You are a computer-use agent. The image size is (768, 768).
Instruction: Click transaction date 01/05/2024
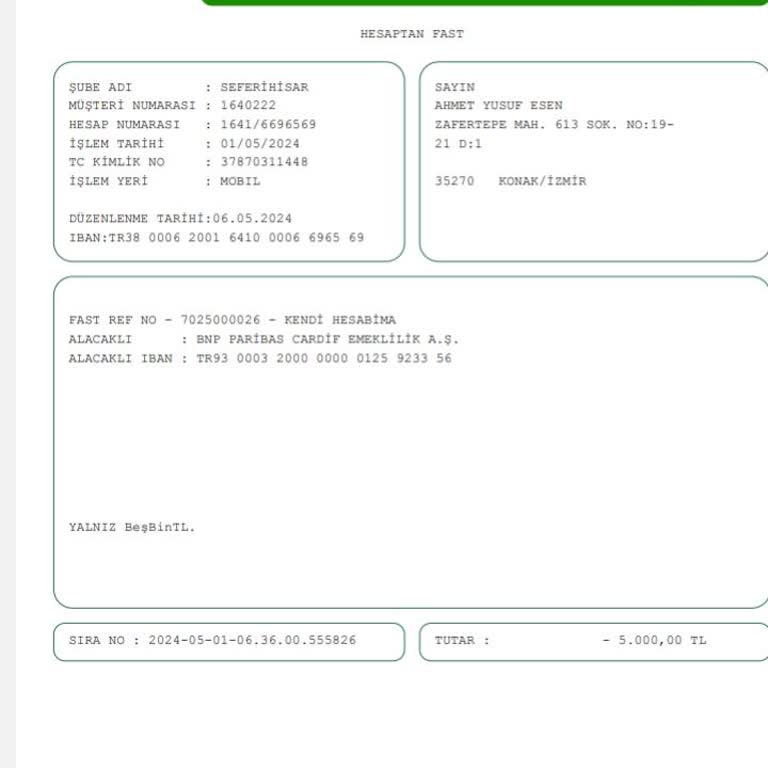click(260, 144)
